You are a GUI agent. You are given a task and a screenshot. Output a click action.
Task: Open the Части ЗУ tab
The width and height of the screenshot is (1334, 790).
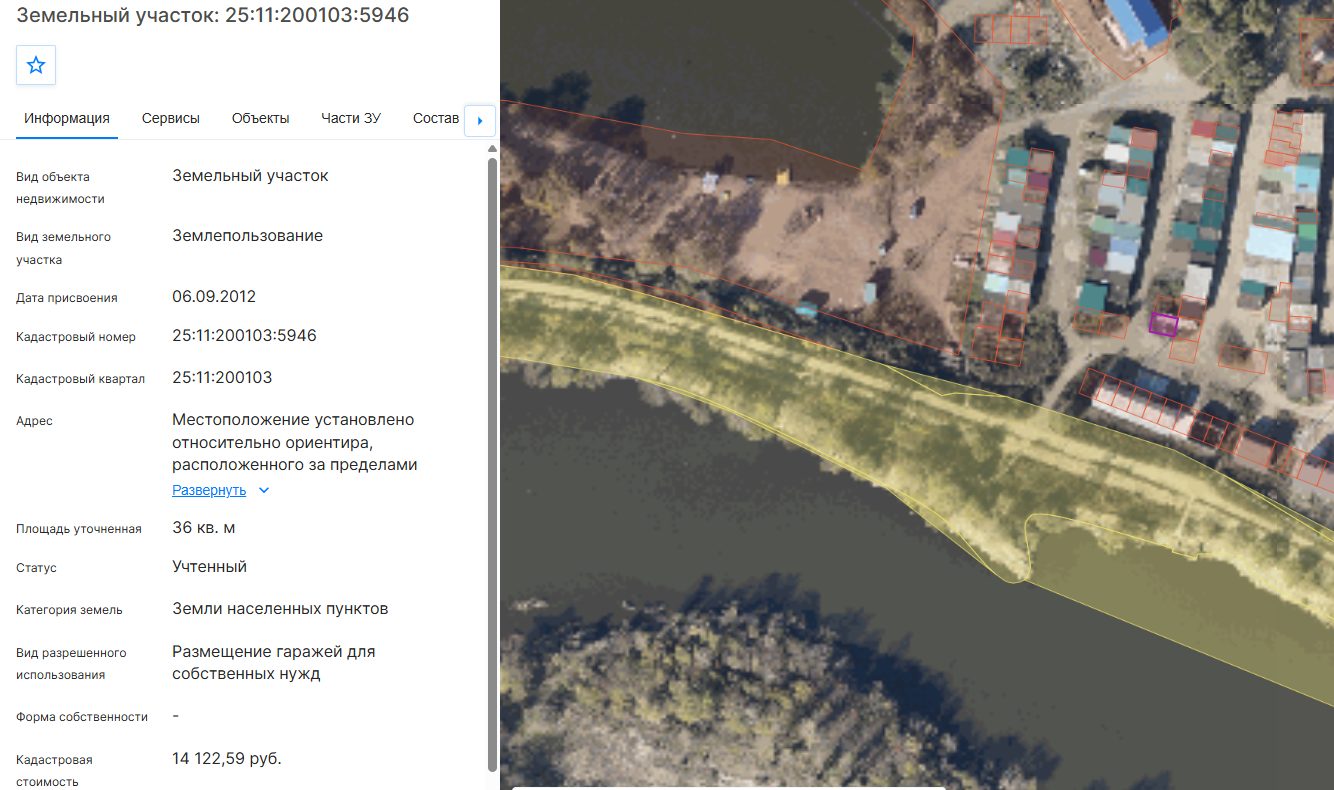351,118
